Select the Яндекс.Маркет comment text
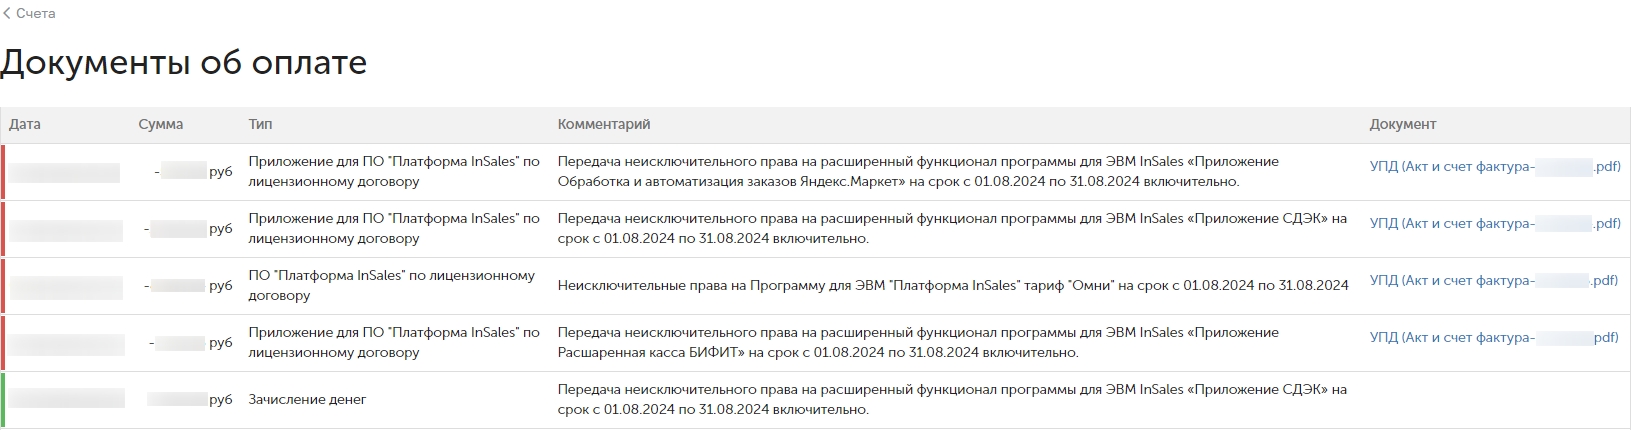 point(918,172)
